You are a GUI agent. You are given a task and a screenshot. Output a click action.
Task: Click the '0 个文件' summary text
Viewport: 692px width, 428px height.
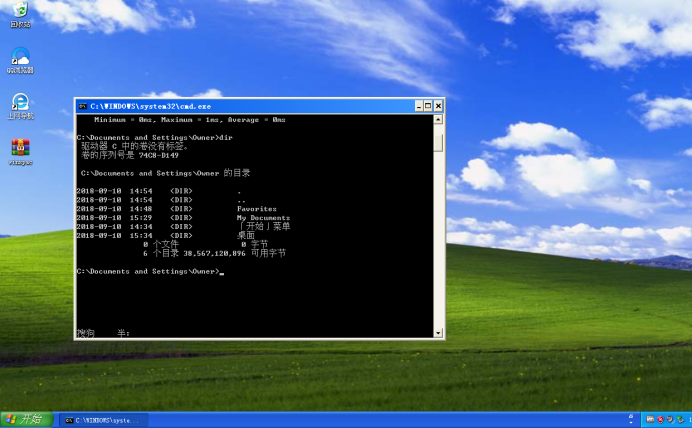pyautogui.click(x=161, y=244)
